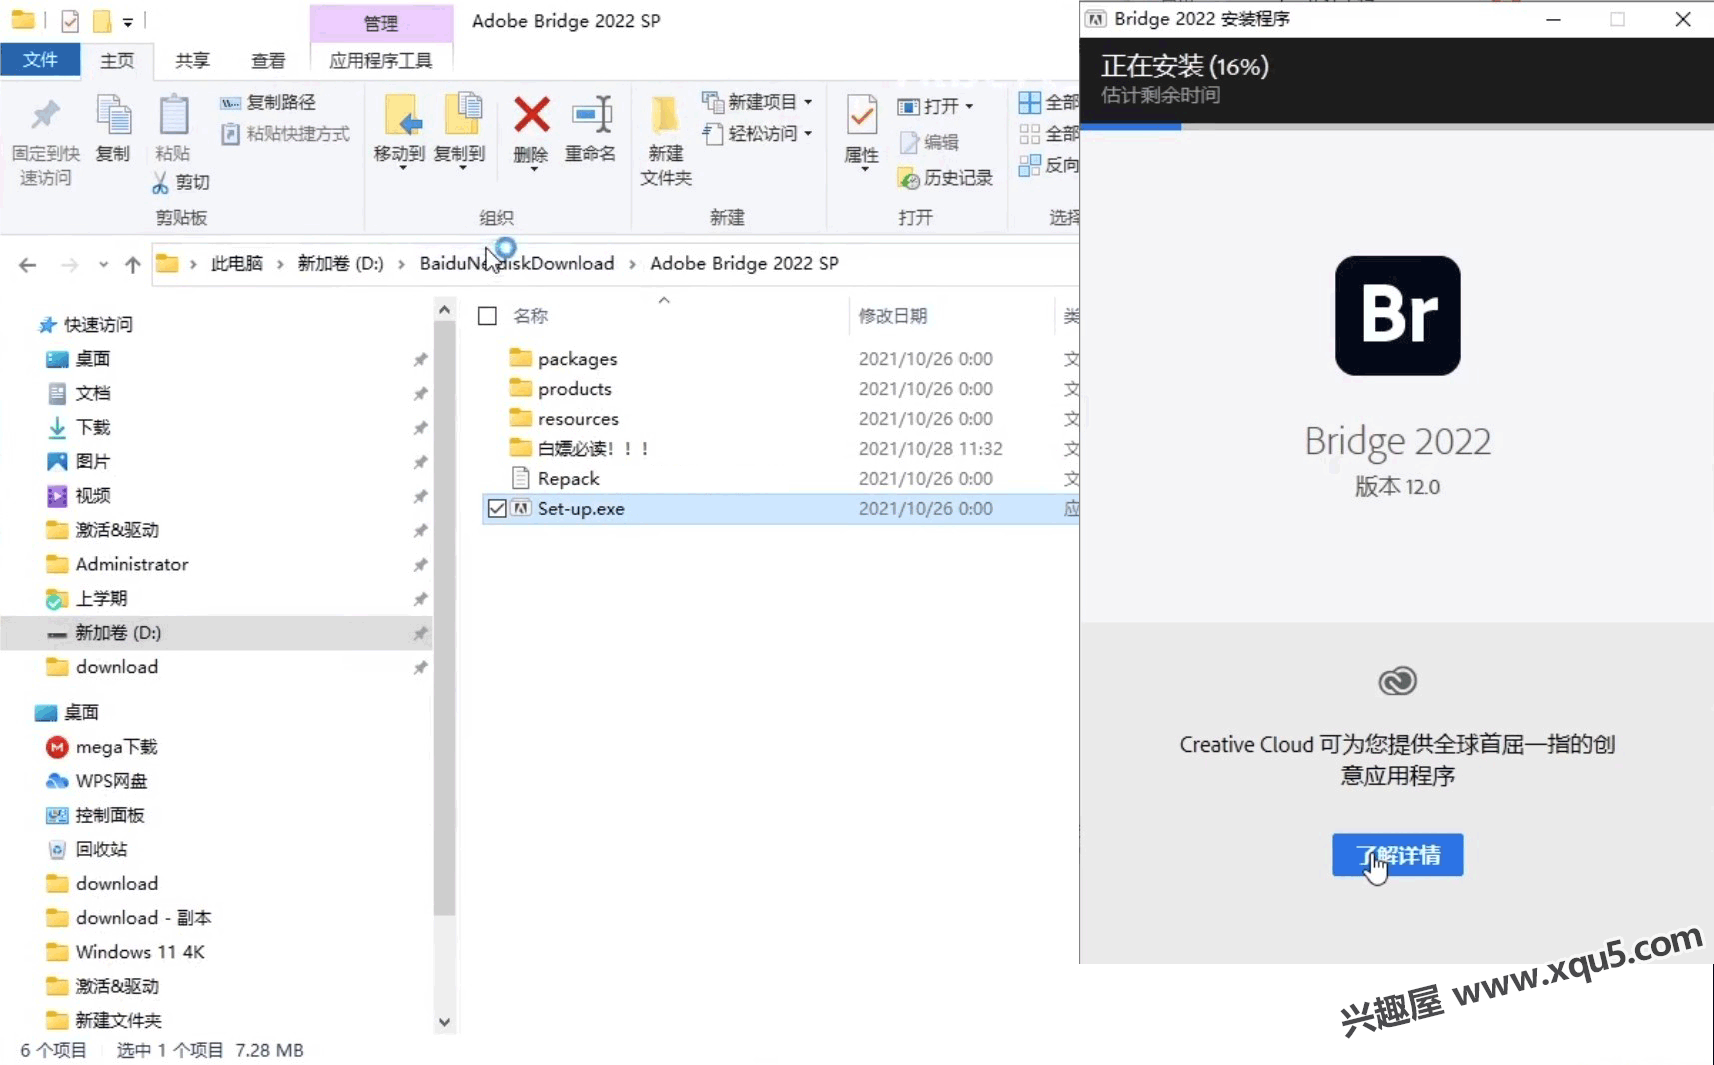Image resolution: width=1714 pixels, height=1065 pixels.
Task: Click quick access toolbar new folder icon
Action: pyautogui.click(x=101, y=21)
